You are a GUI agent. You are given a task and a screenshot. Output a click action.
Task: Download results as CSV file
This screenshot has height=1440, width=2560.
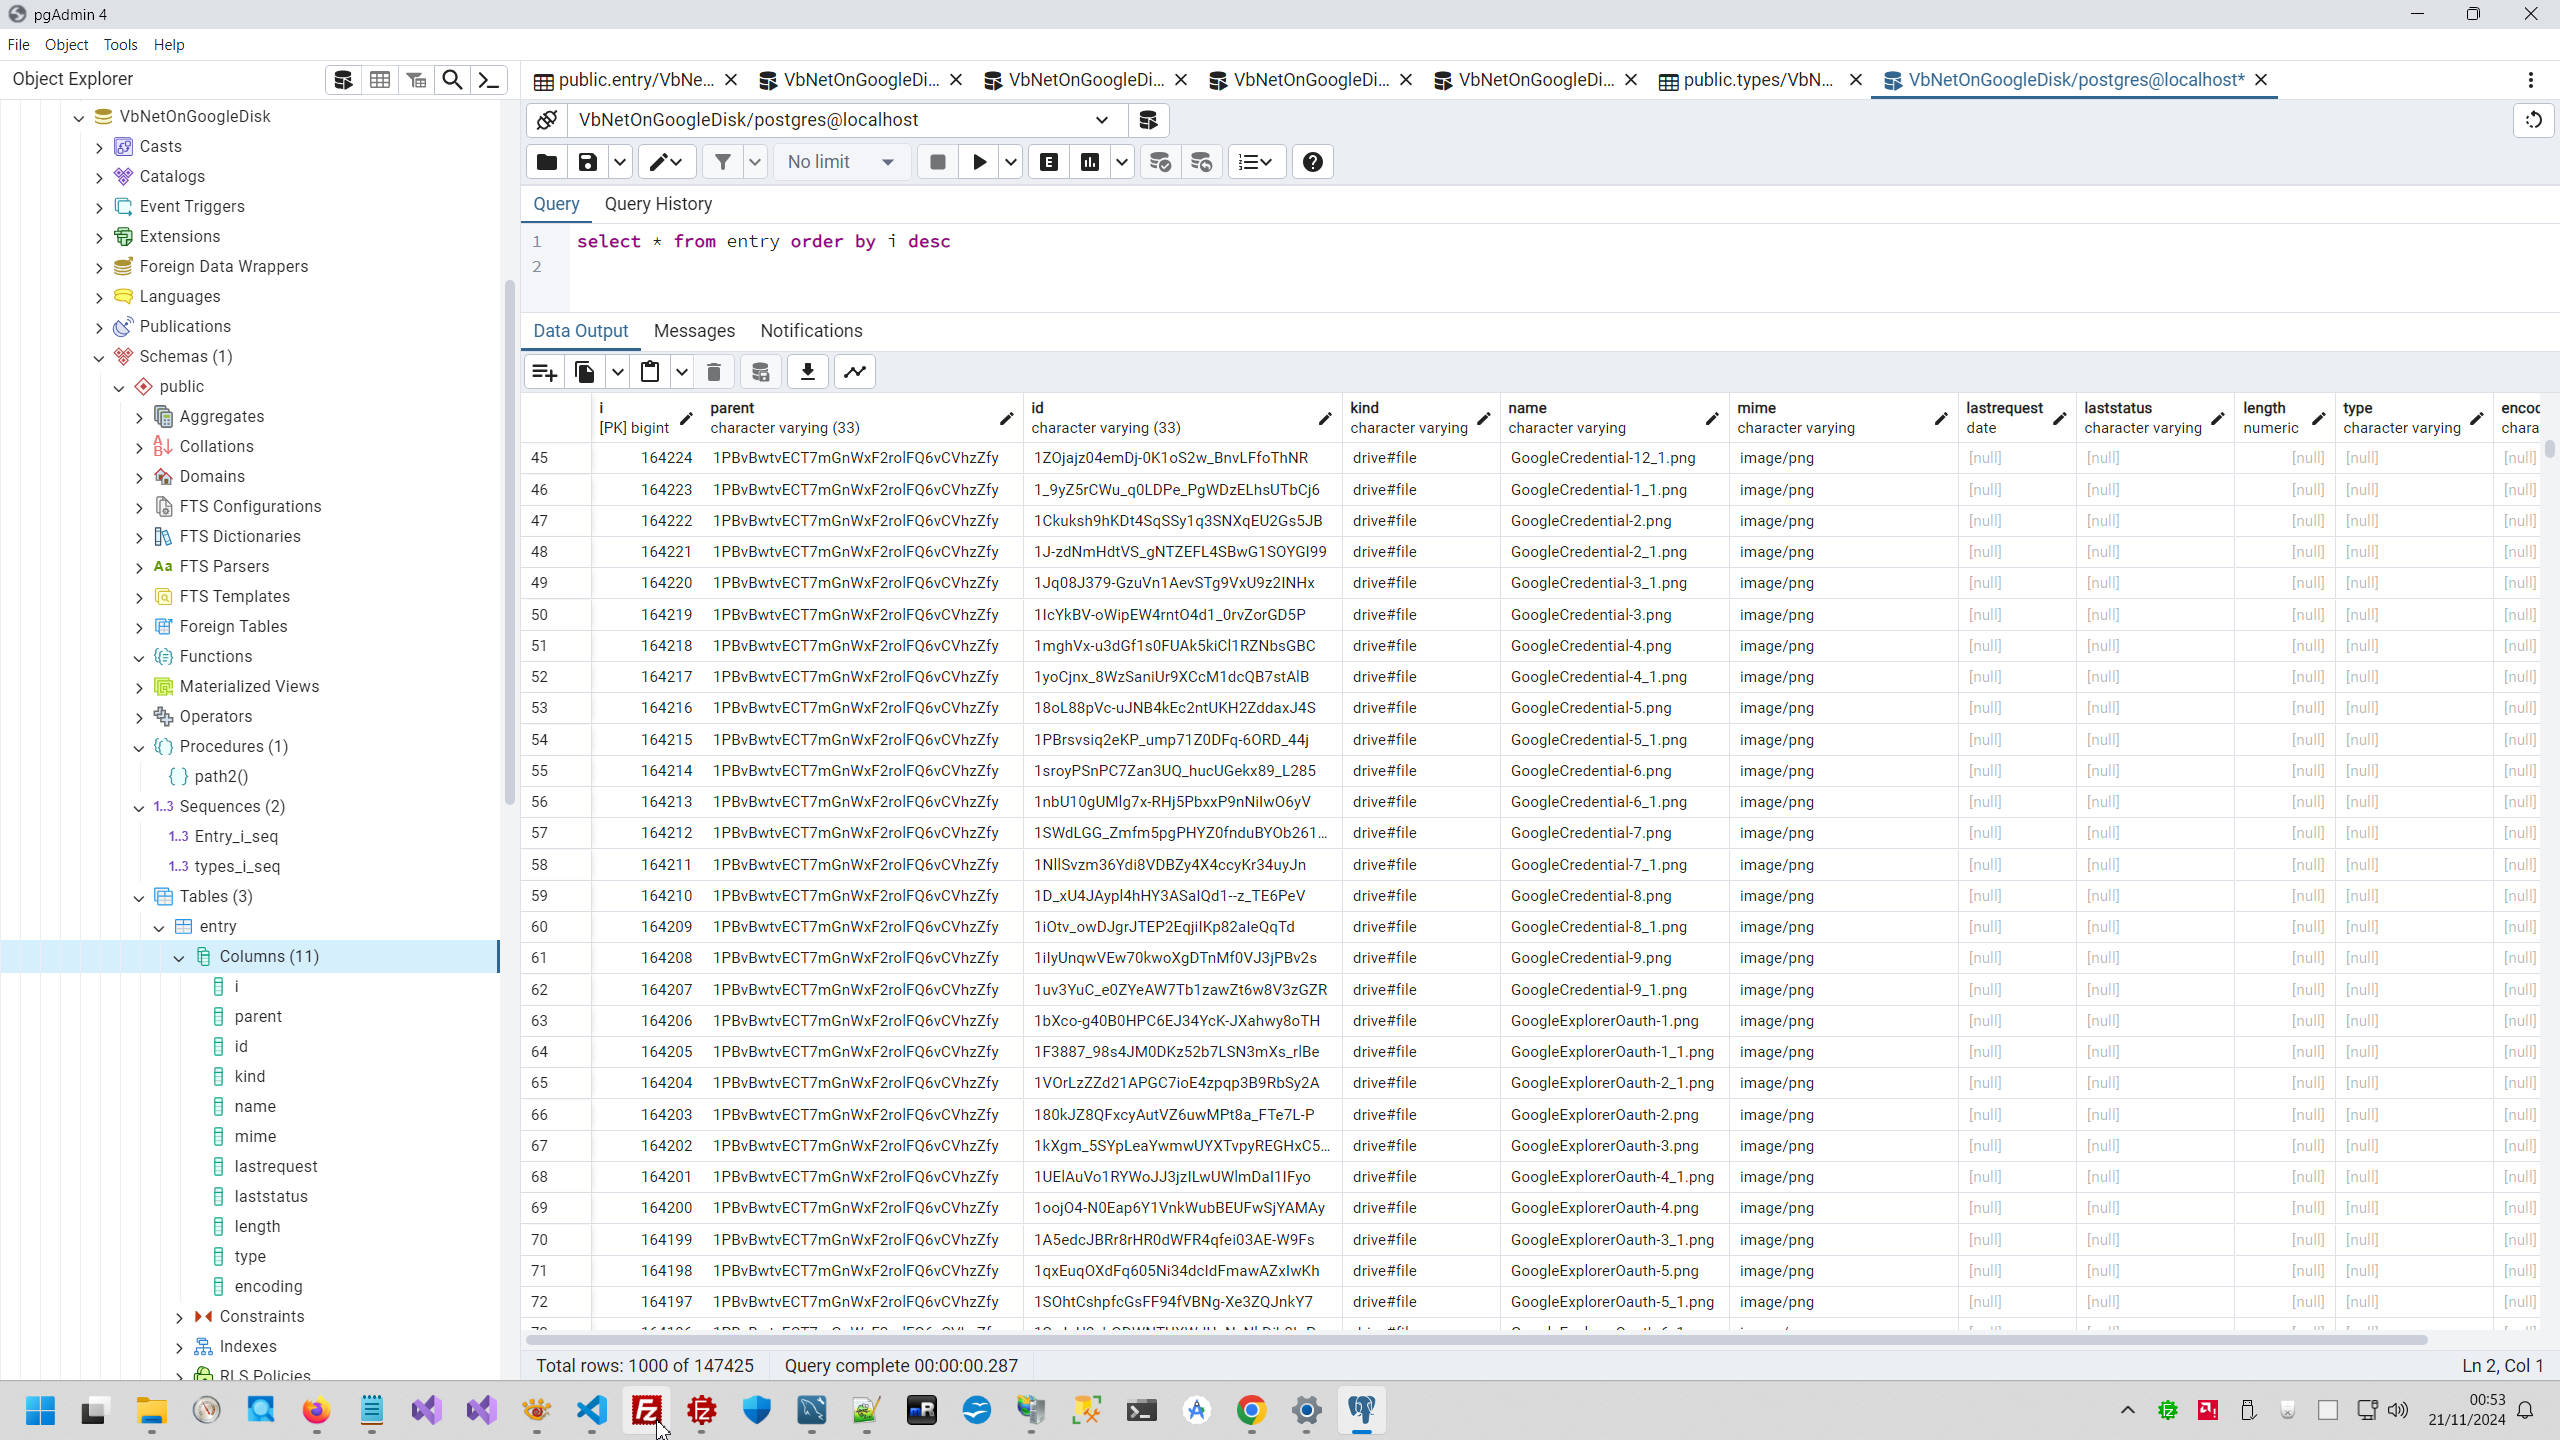click(x=808, y=372)
